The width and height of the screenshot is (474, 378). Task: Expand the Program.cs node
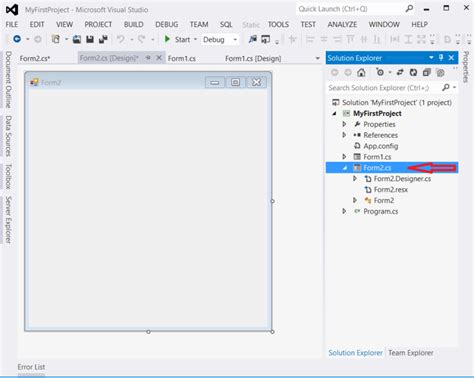click(x=344, y=211)
